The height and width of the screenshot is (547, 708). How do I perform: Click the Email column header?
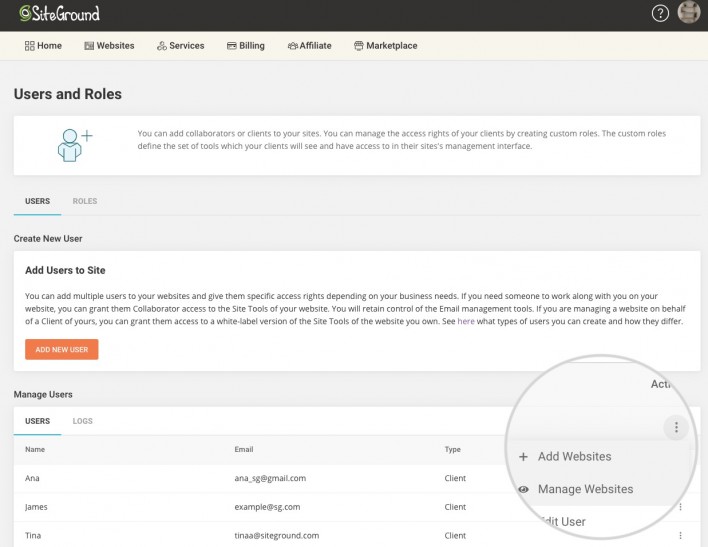tap(244, 449)
